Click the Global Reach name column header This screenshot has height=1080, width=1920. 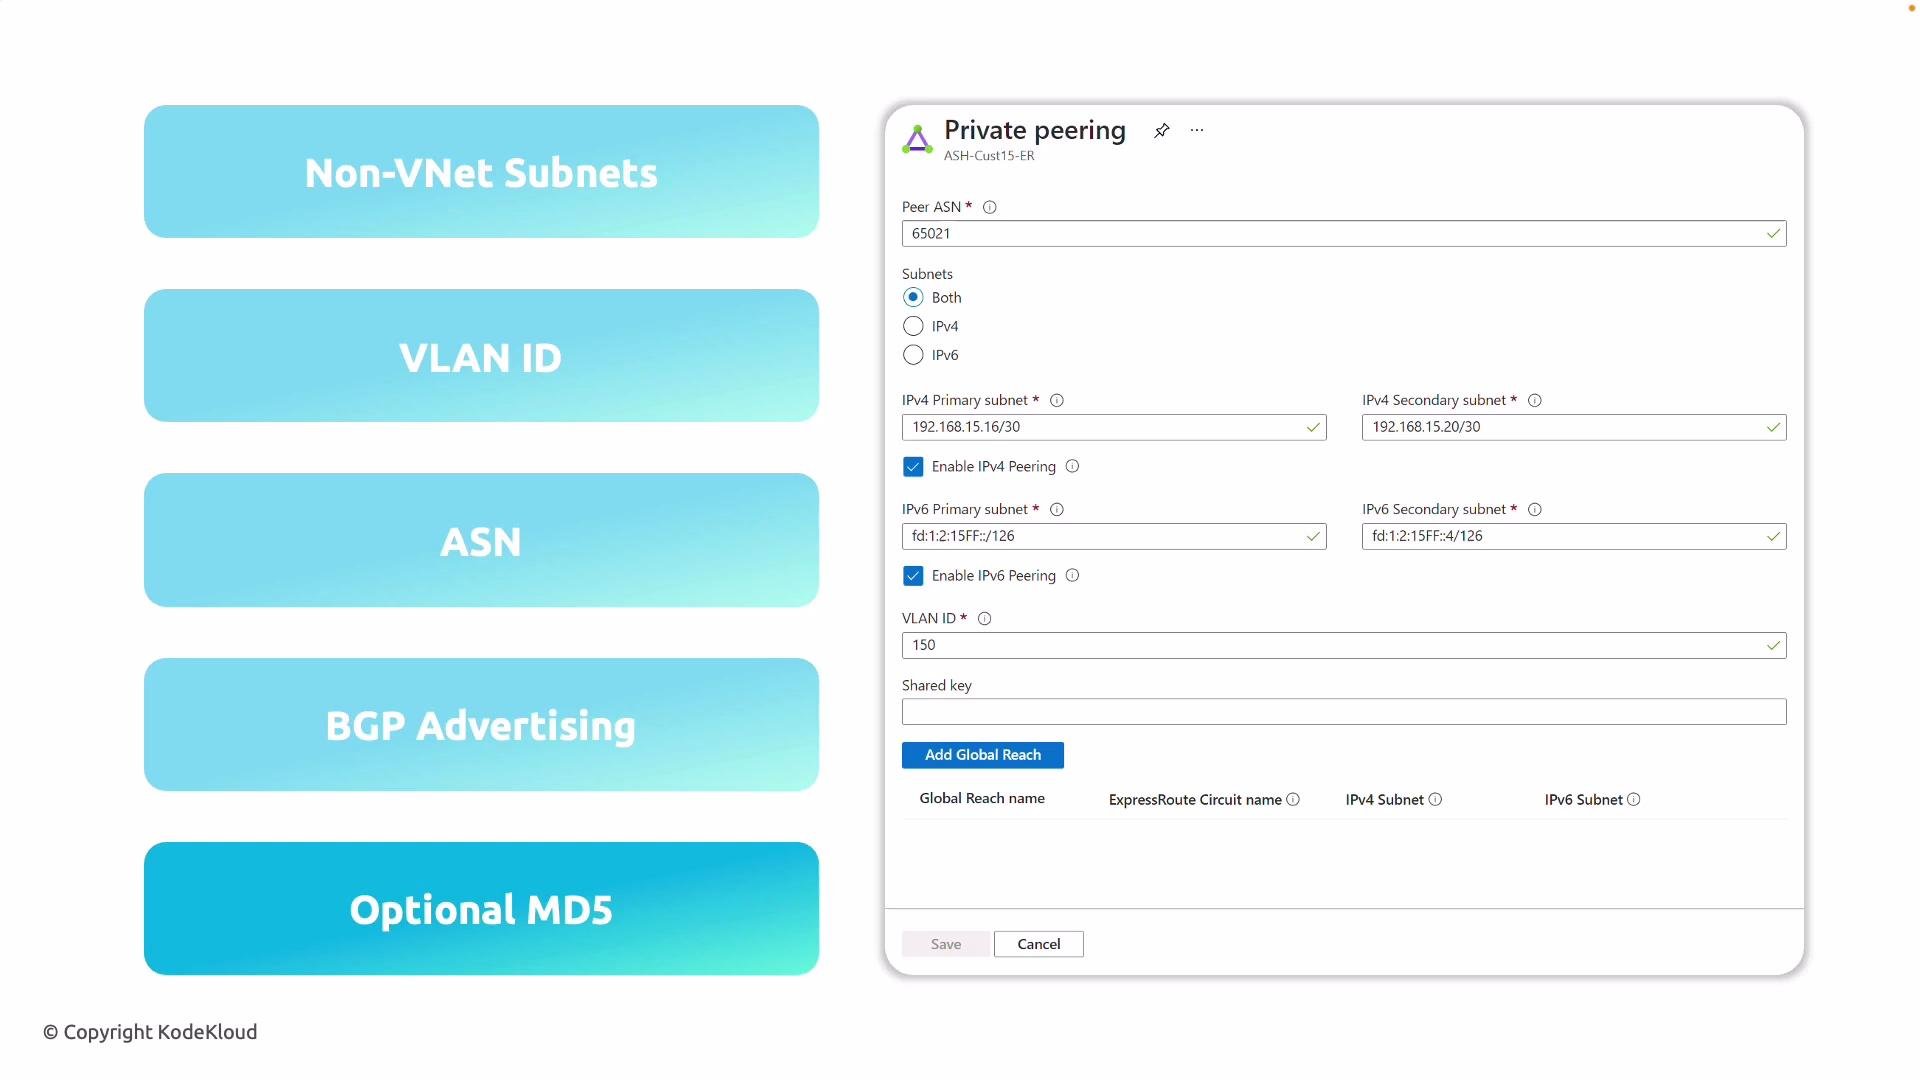[982, 798]
